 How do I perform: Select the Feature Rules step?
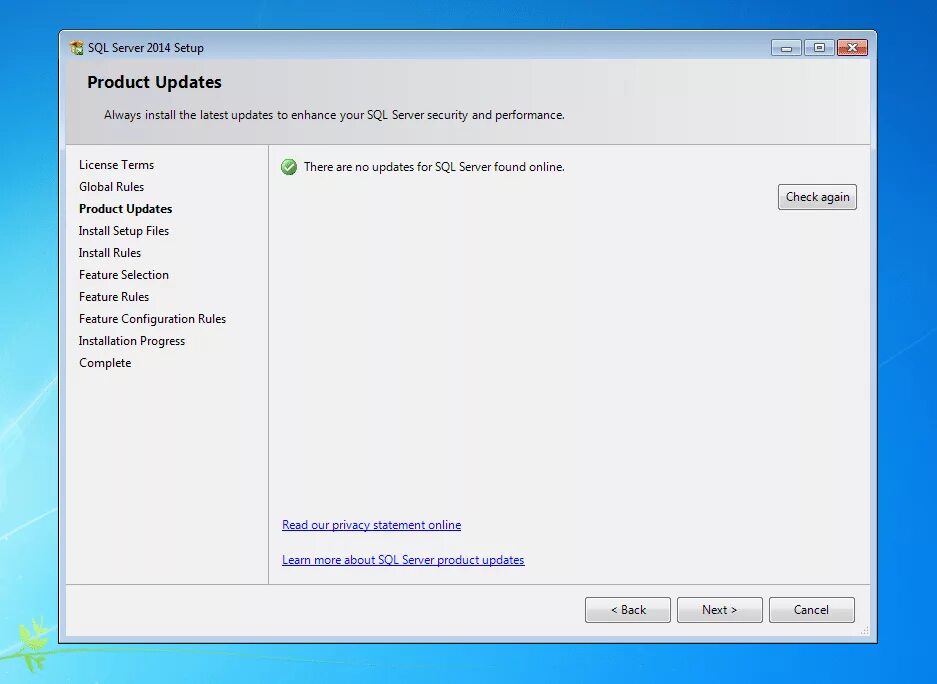(114, 297)
